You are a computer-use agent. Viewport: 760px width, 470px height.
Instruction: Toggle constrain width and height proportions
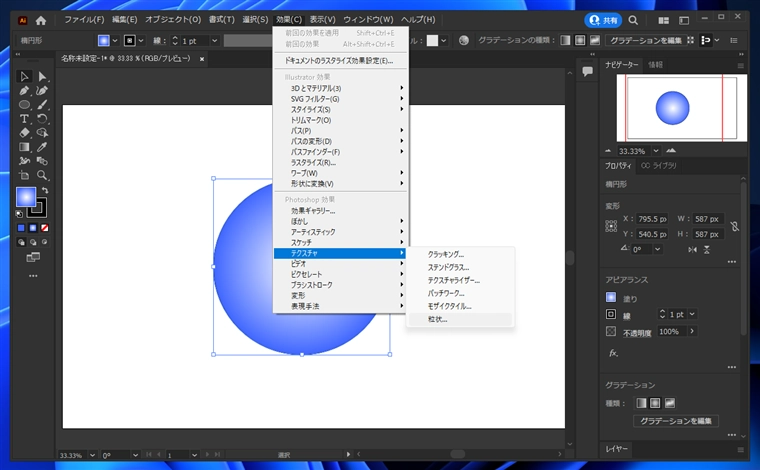[x=735, y=226]
